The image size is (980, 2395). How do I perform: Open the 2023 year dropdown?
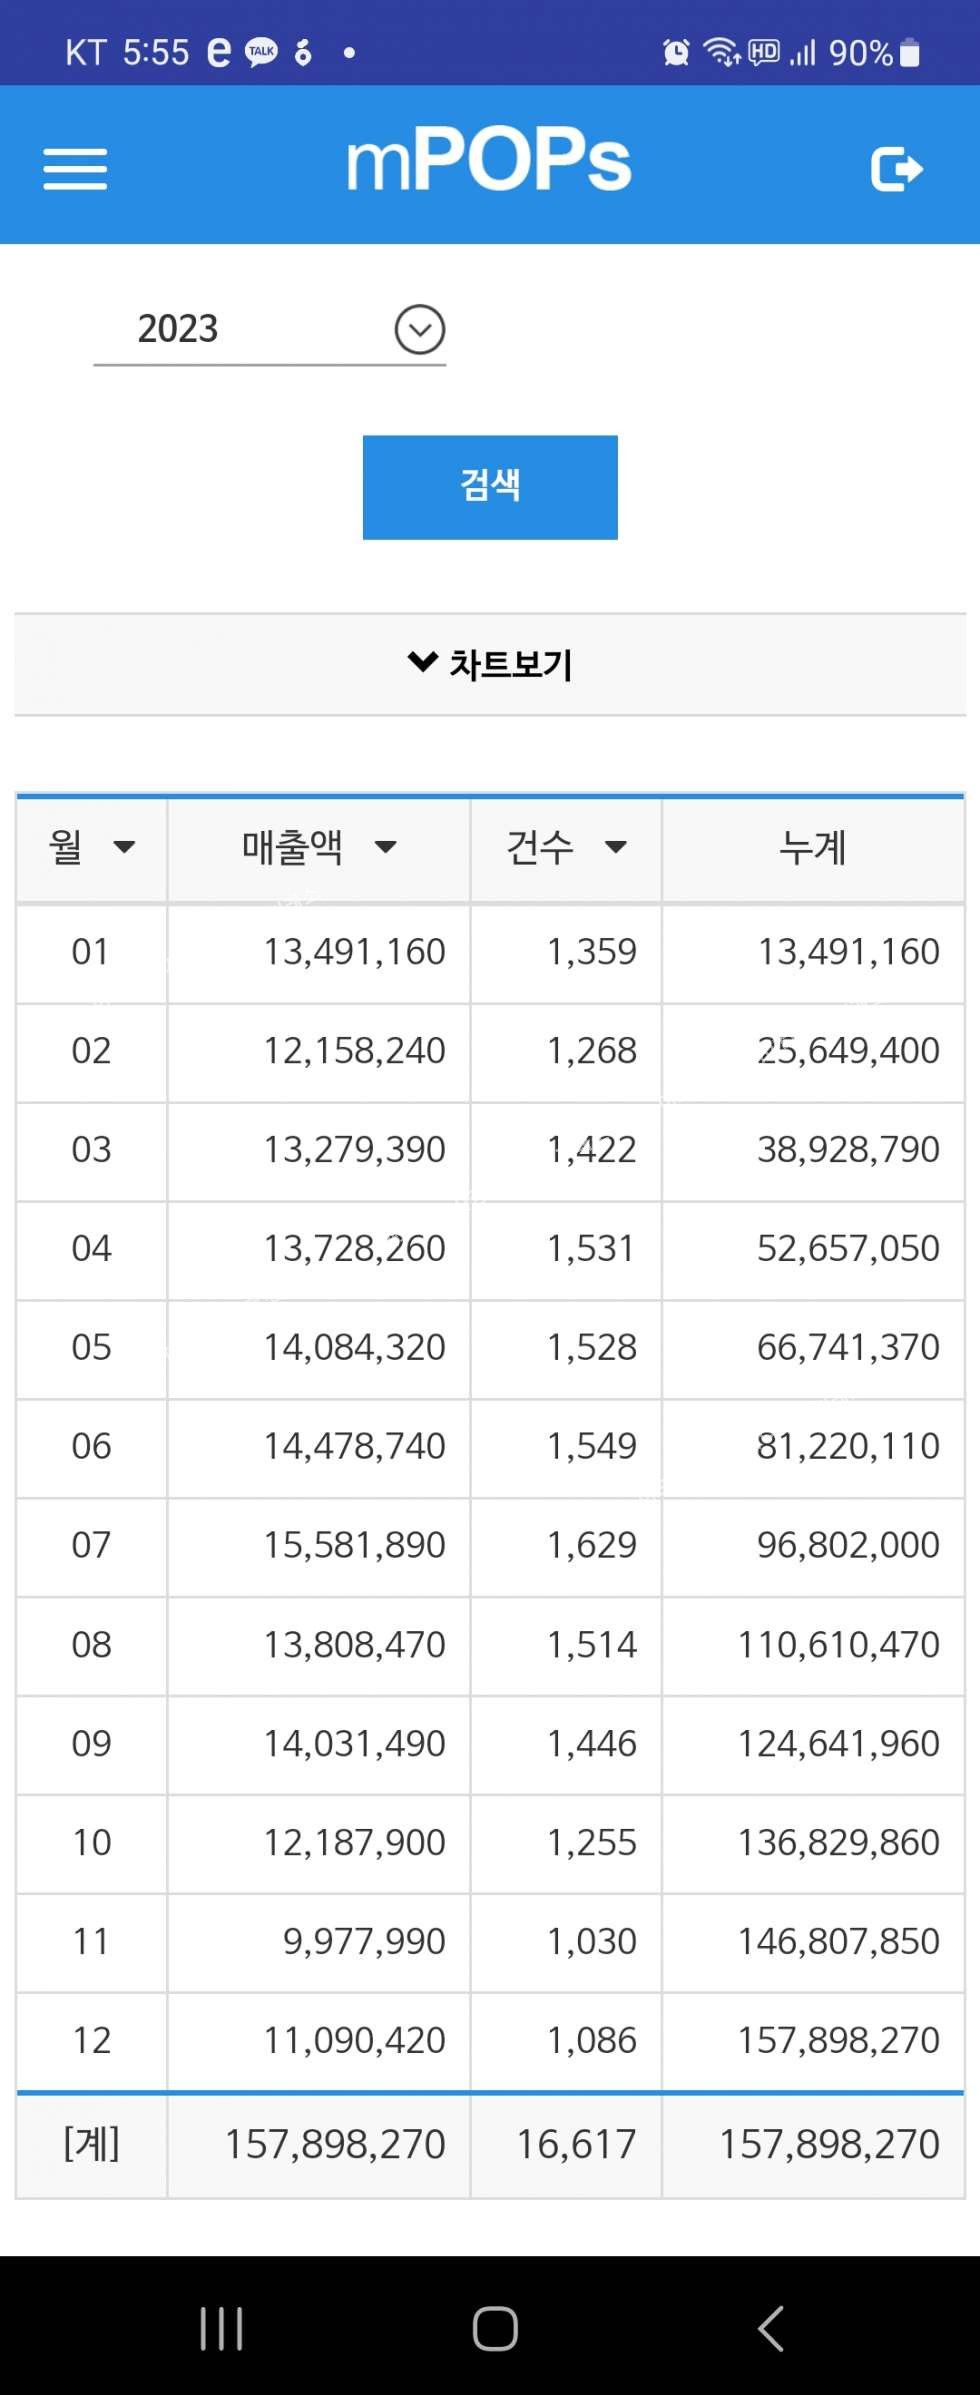click(419, 330)
